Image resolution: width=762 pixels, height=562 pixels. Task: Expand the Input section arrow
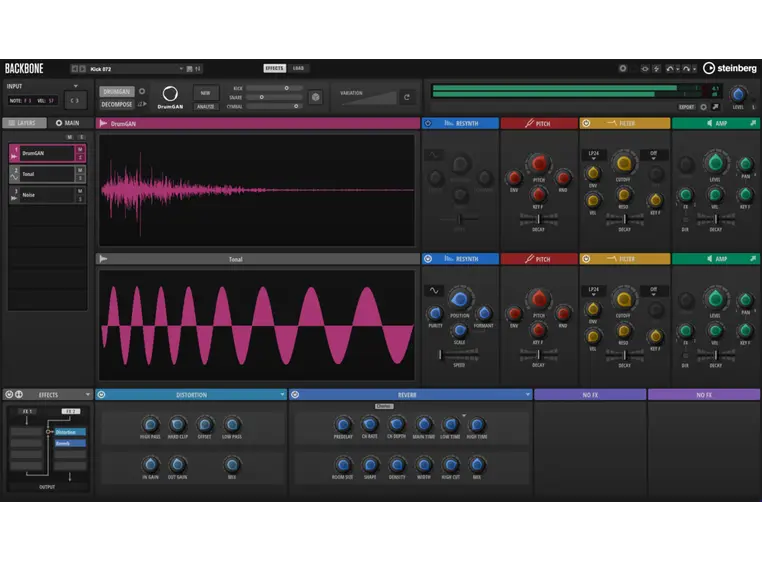(76, 86)
